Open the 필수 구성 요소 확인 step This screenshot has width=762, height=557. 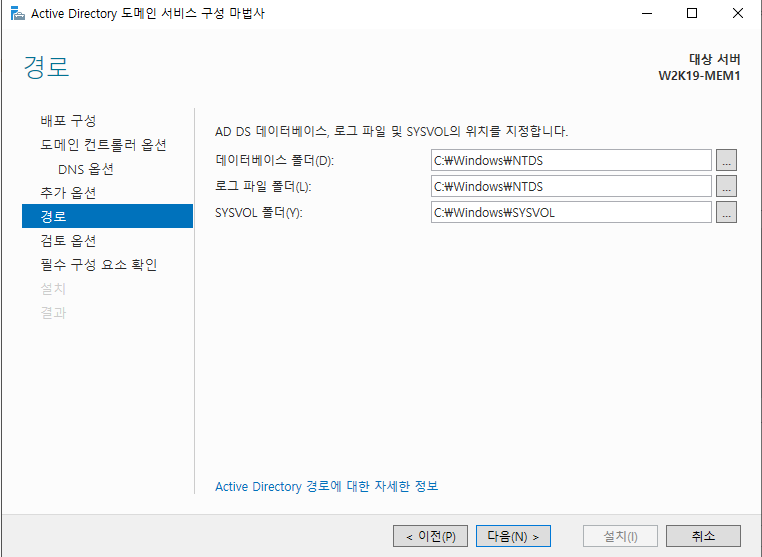[x=99, y=265]
